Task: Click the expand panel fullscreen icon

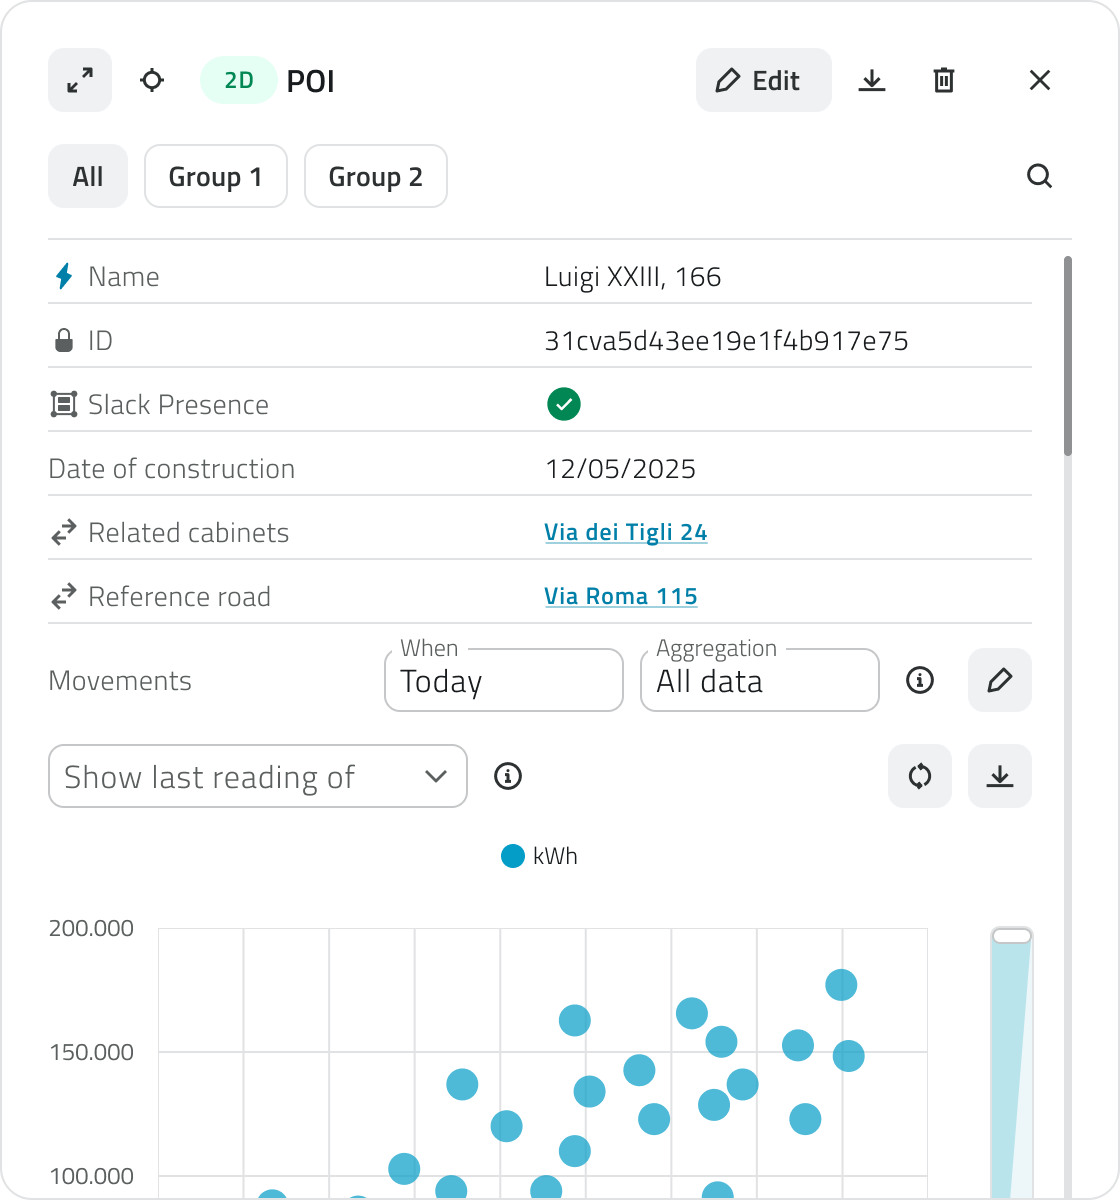Action: coord(80,80)
